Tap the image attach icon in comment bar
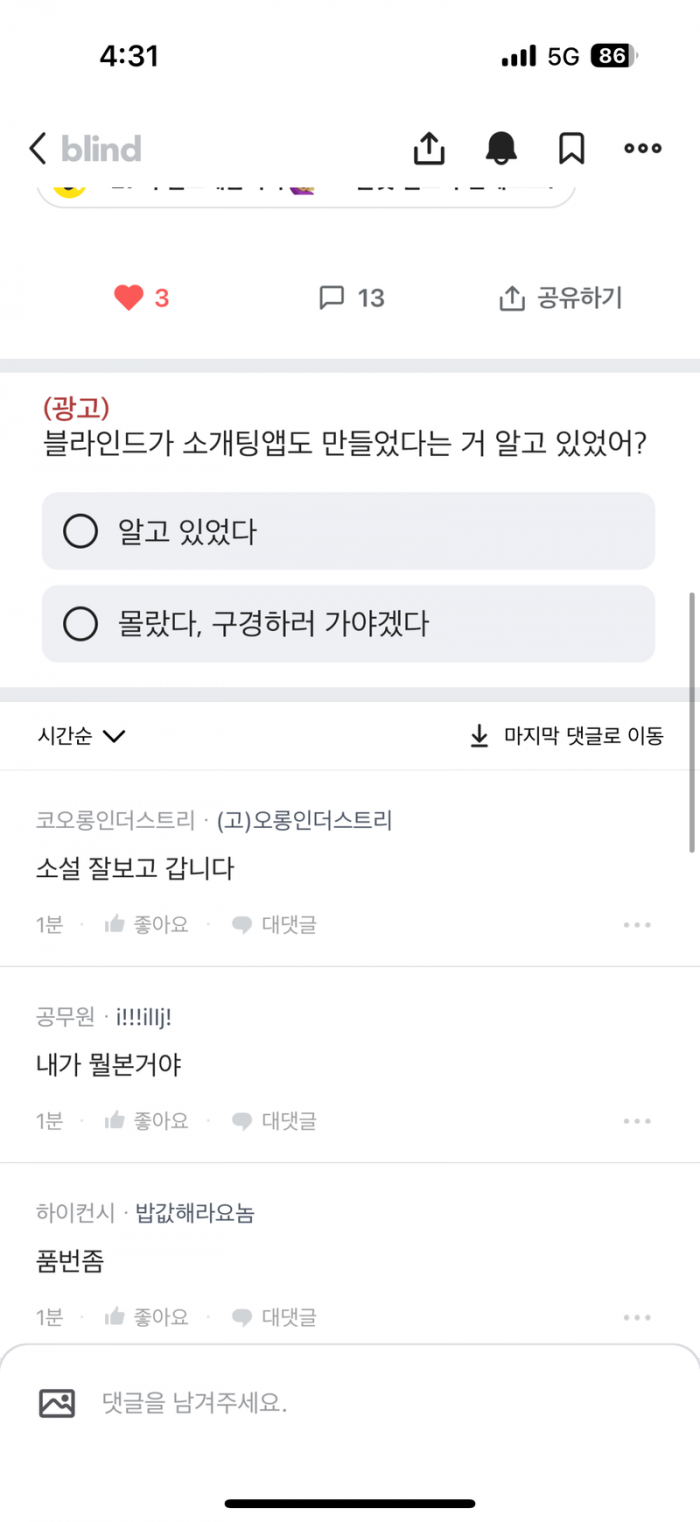This screenshot has height=1522, width=700. tap(57, 1403)
